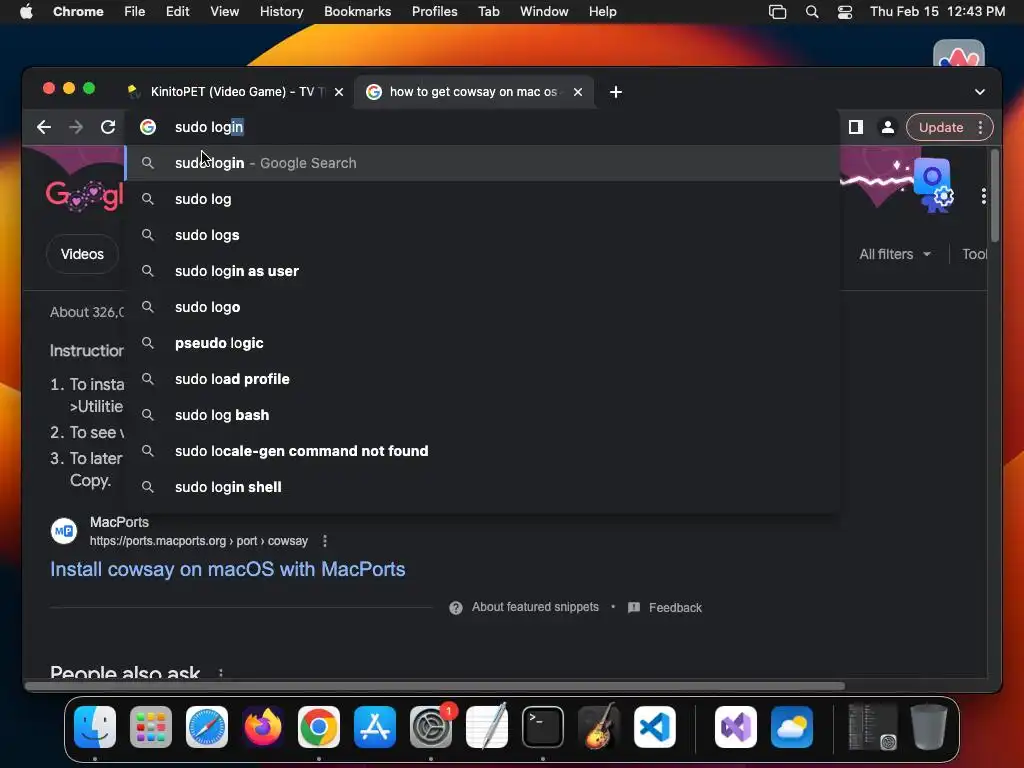This screenshot has width=1024, height=768.
Task: Select 'sudo log bash' suggestion
Action: click(x=482, y=415)
